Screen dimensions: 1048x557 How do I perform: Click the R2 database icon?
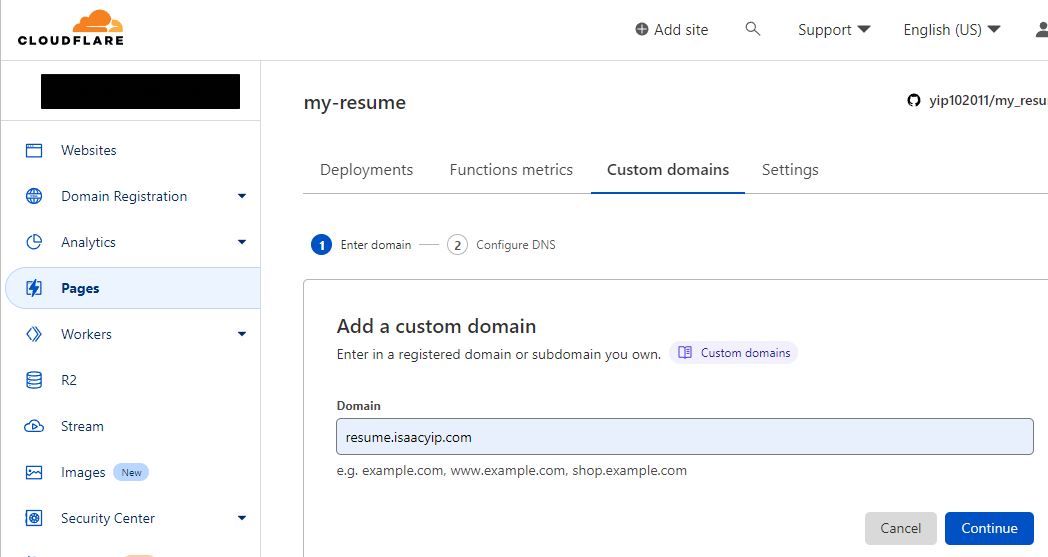click(34, 380)
